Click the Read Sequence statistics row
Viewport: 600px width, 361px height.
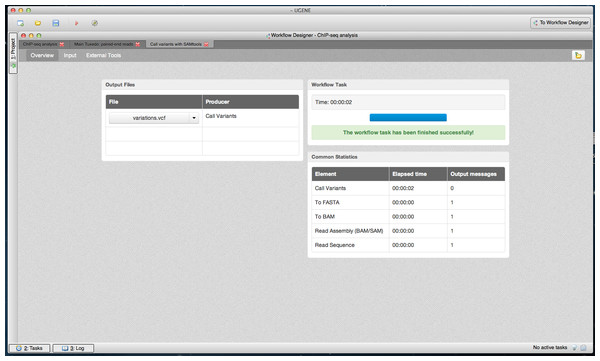[x=408, y=245]
